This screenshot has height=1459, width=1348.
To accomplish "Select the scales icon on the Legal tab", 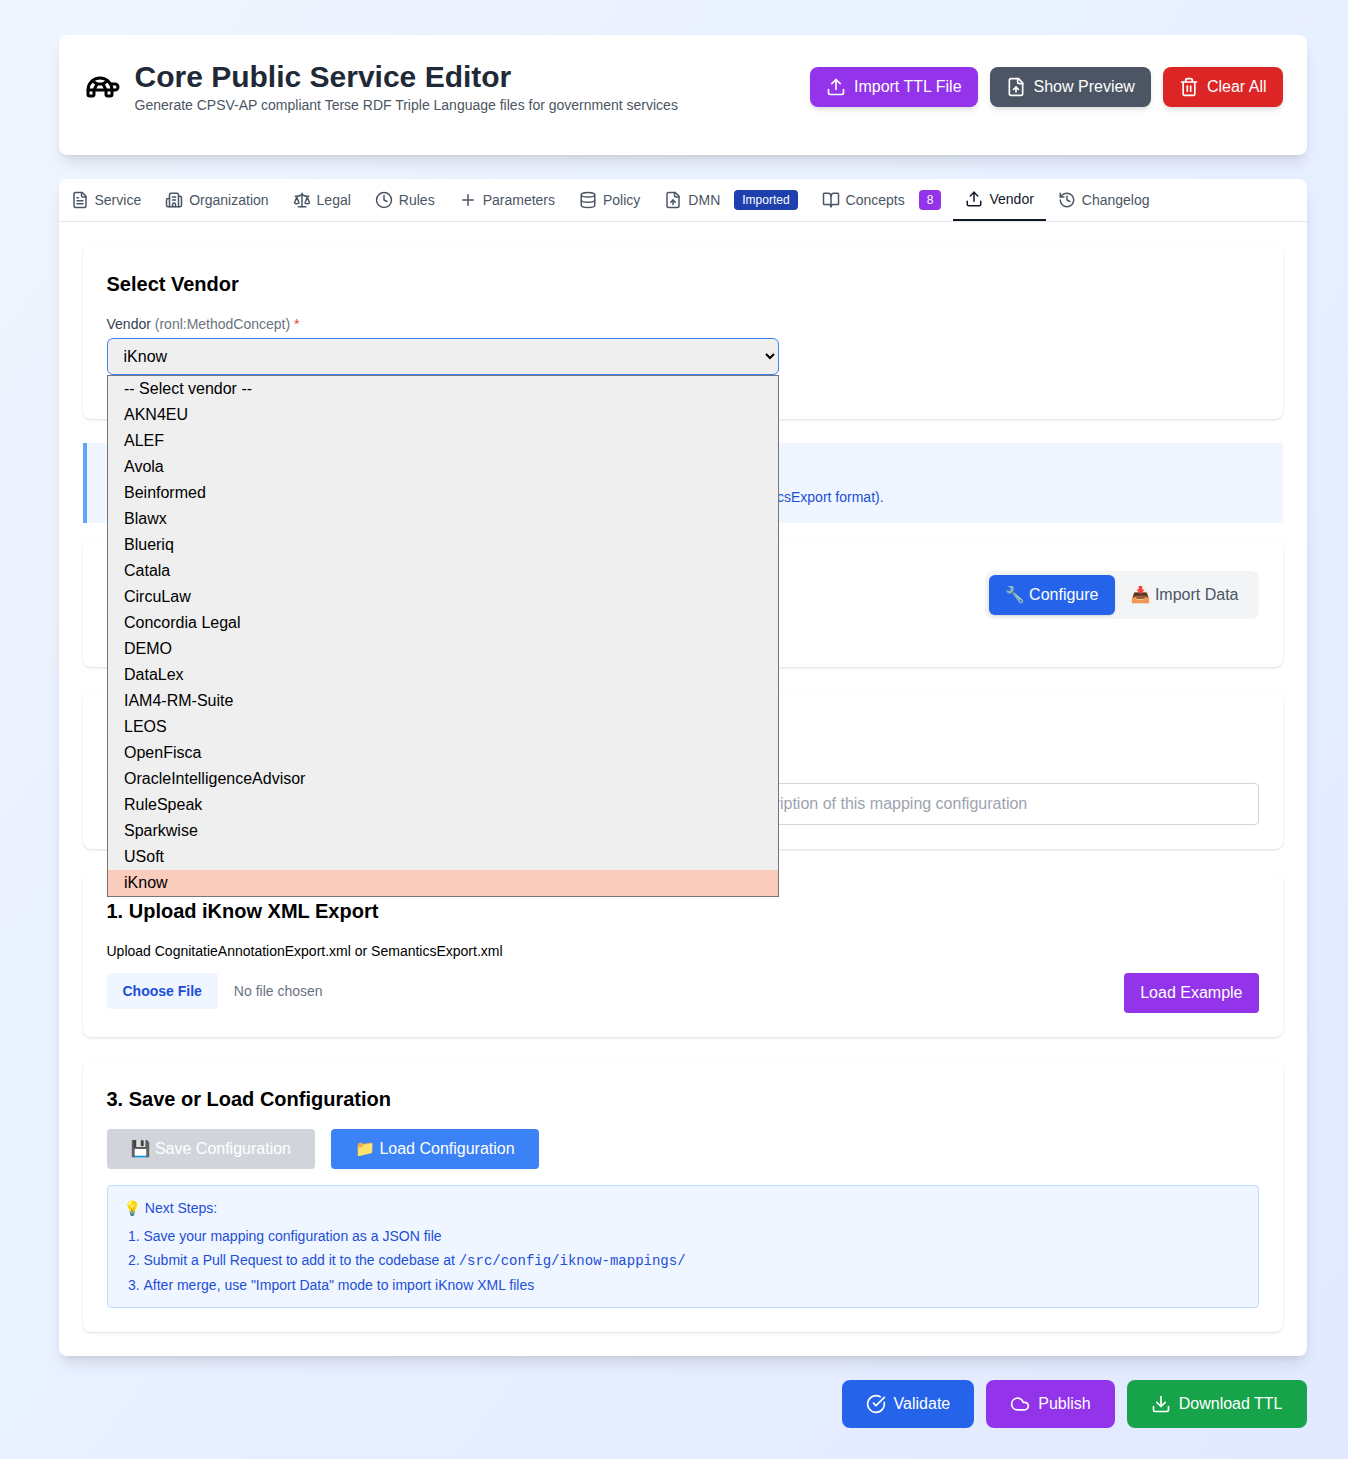I will coord(301,200).
